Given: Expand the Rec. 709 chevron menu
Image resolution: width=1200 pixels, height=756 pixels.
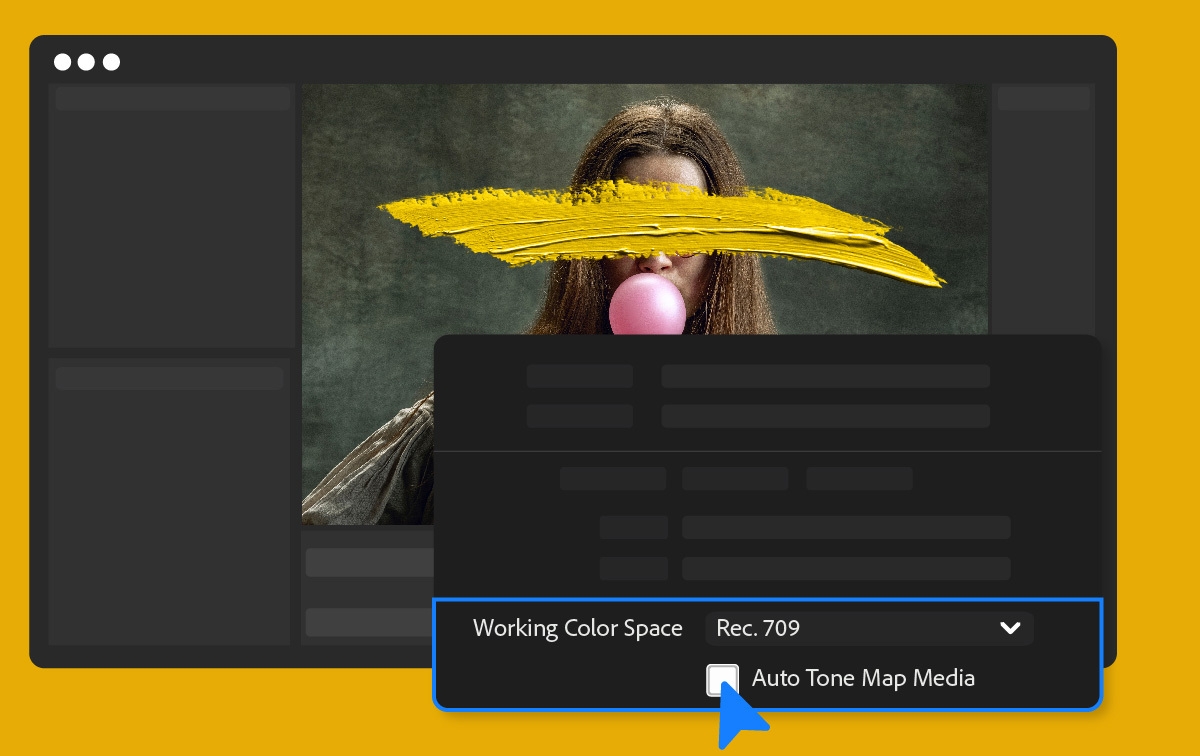Looking at the screenshot, I should point(1012,628).
